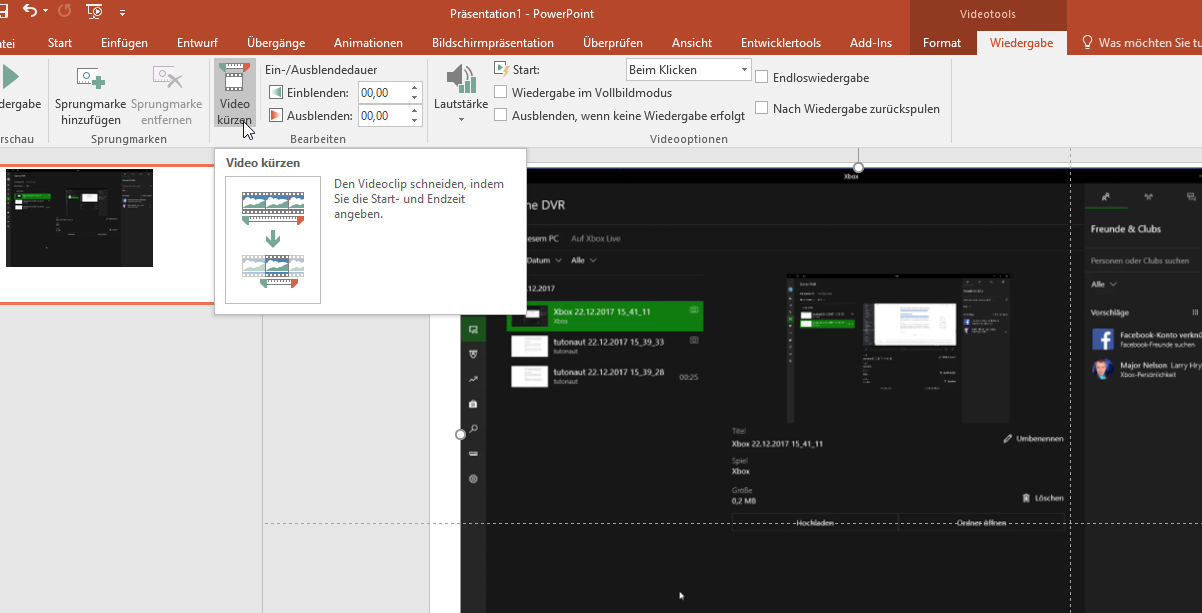Click the rotation handle above the video
The width and height of the screenshot is (1202, 613).
[x=858, y=167]
